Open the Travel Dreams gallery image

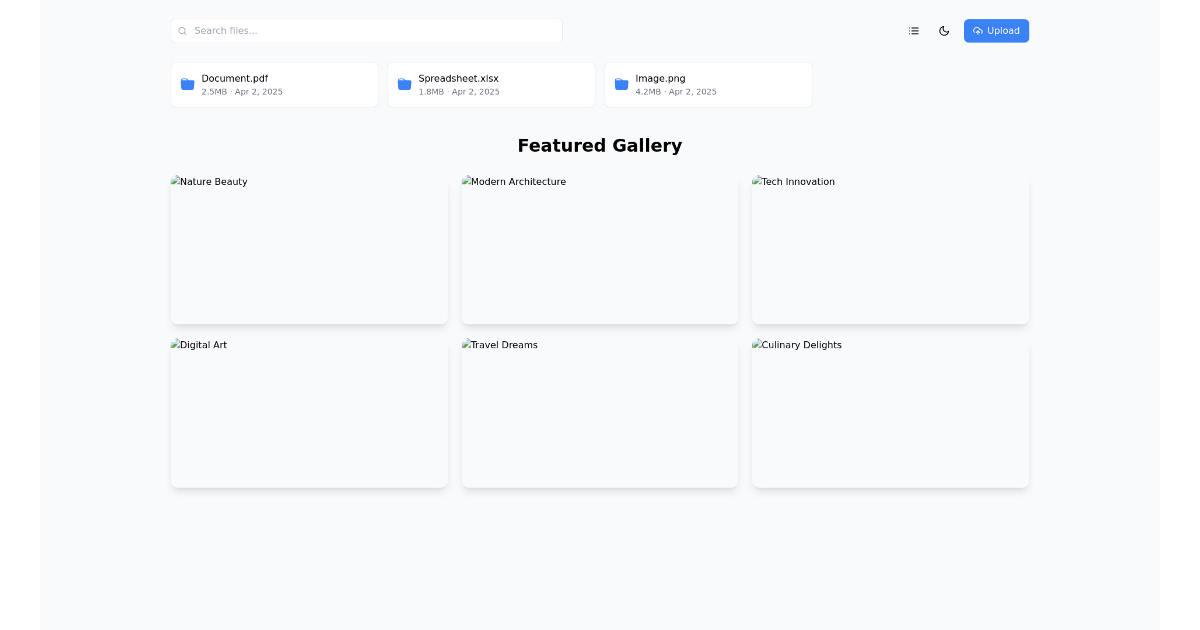[x=599, y=412]
